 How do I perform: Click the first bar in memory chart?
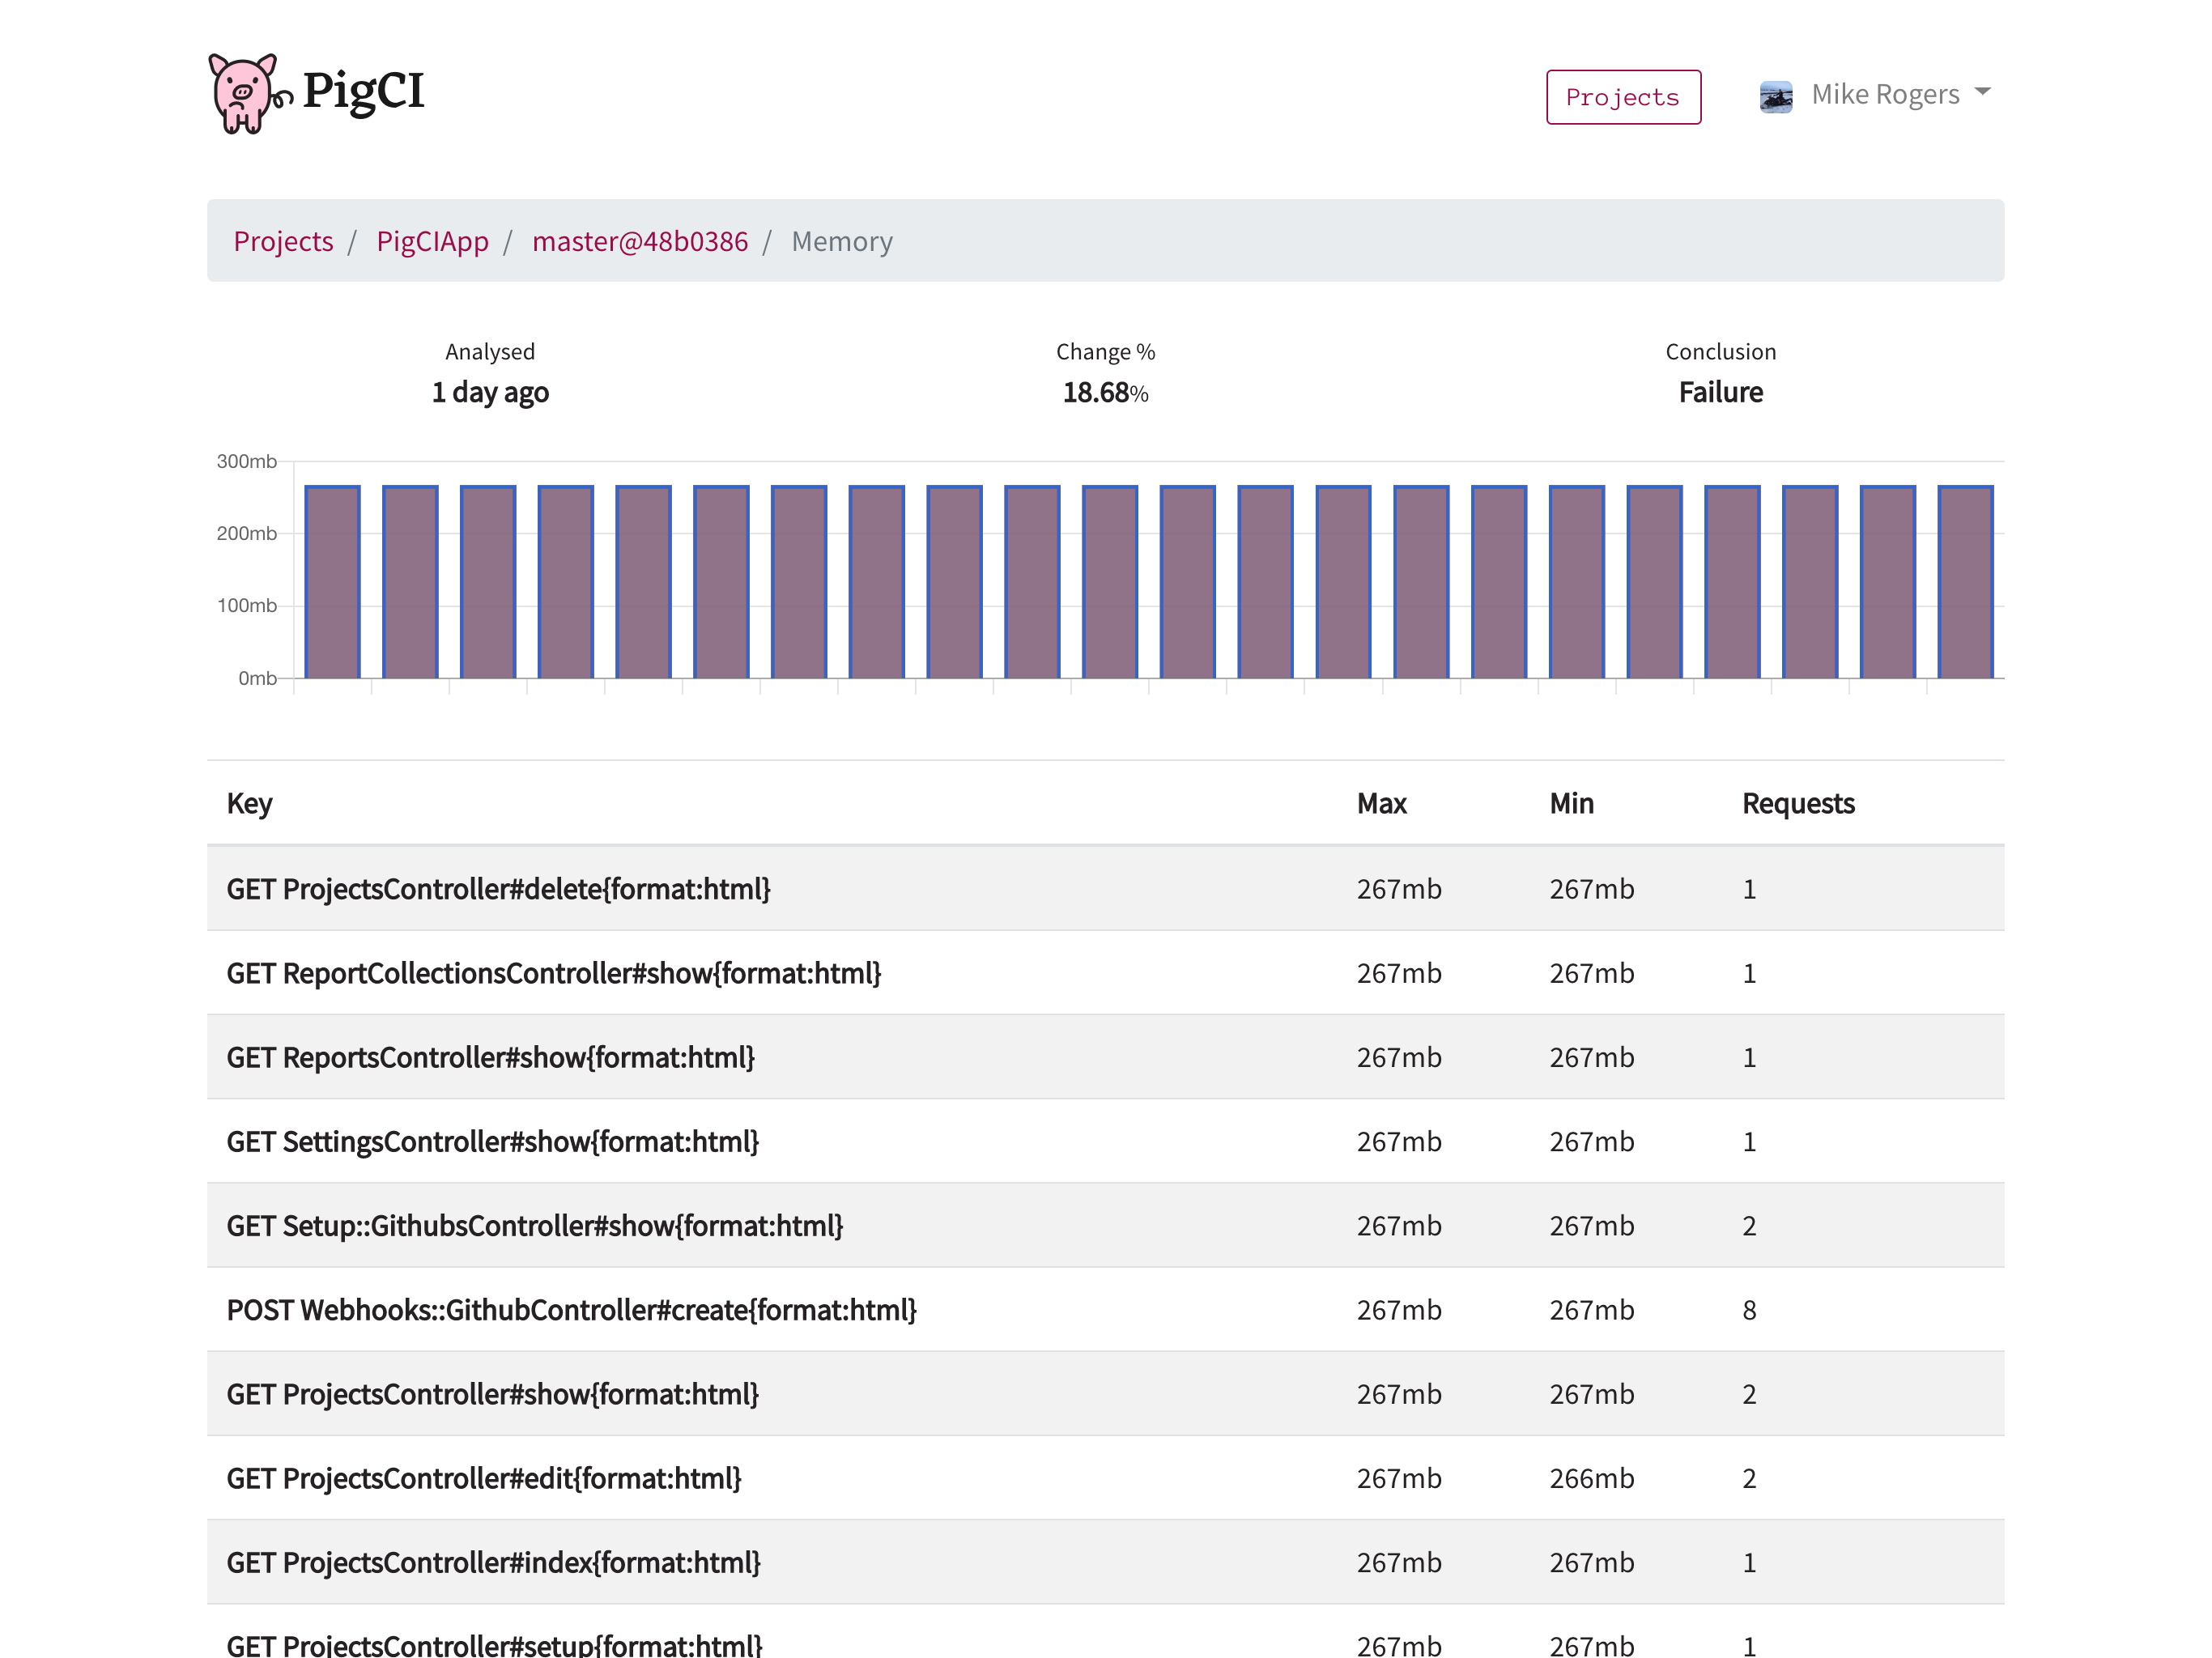coord(332,581)
